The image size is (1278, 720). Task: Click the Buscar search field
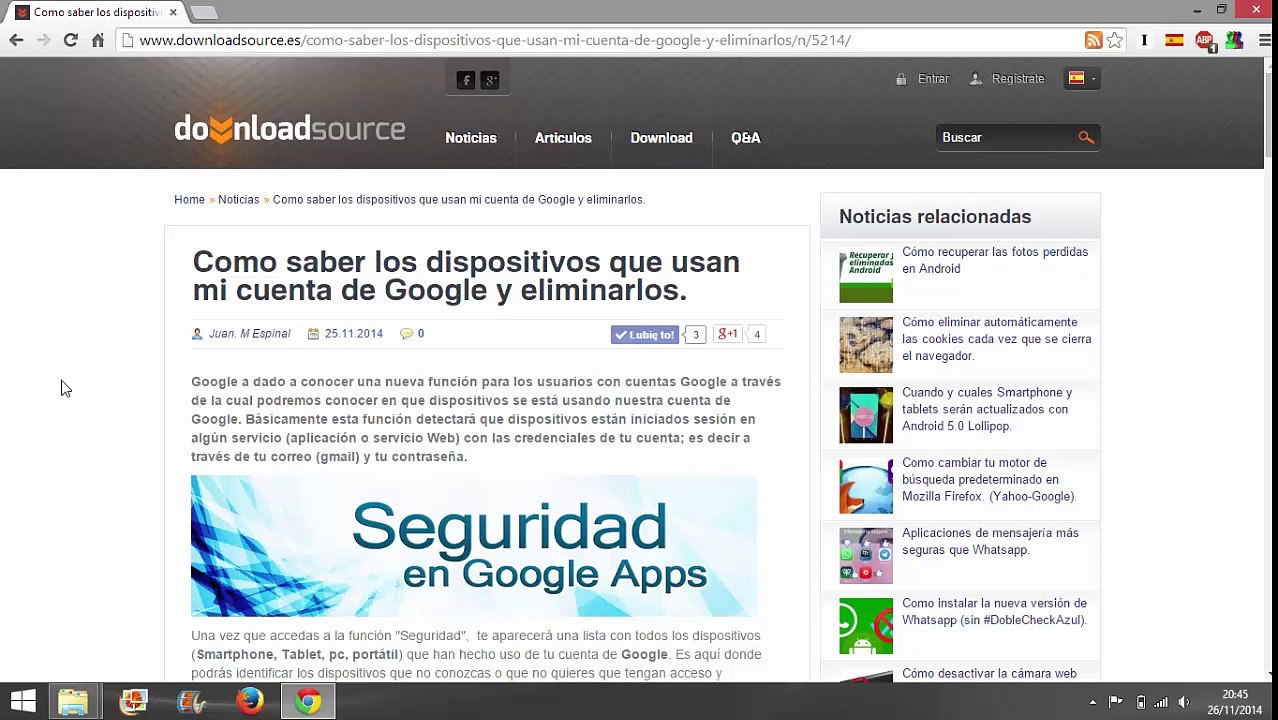pos(1008,137)
